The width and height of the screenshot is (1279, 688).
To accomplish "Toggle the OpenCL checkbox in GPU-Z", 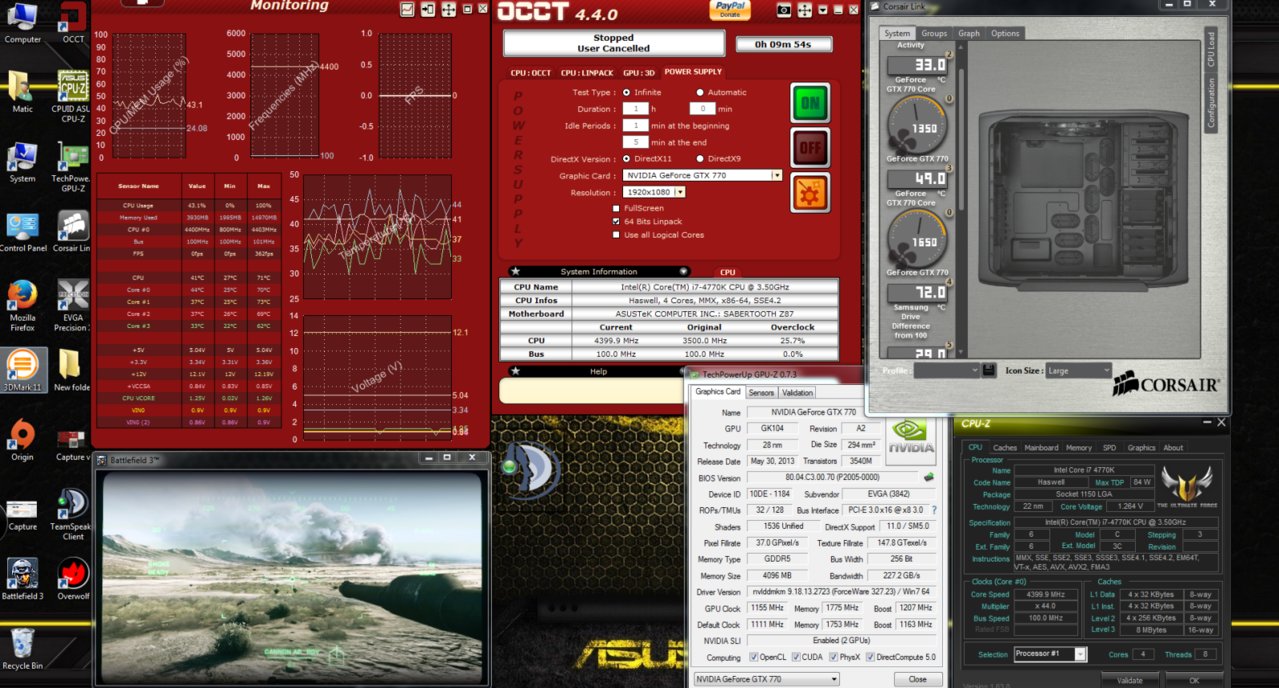I will coord(753,657).
